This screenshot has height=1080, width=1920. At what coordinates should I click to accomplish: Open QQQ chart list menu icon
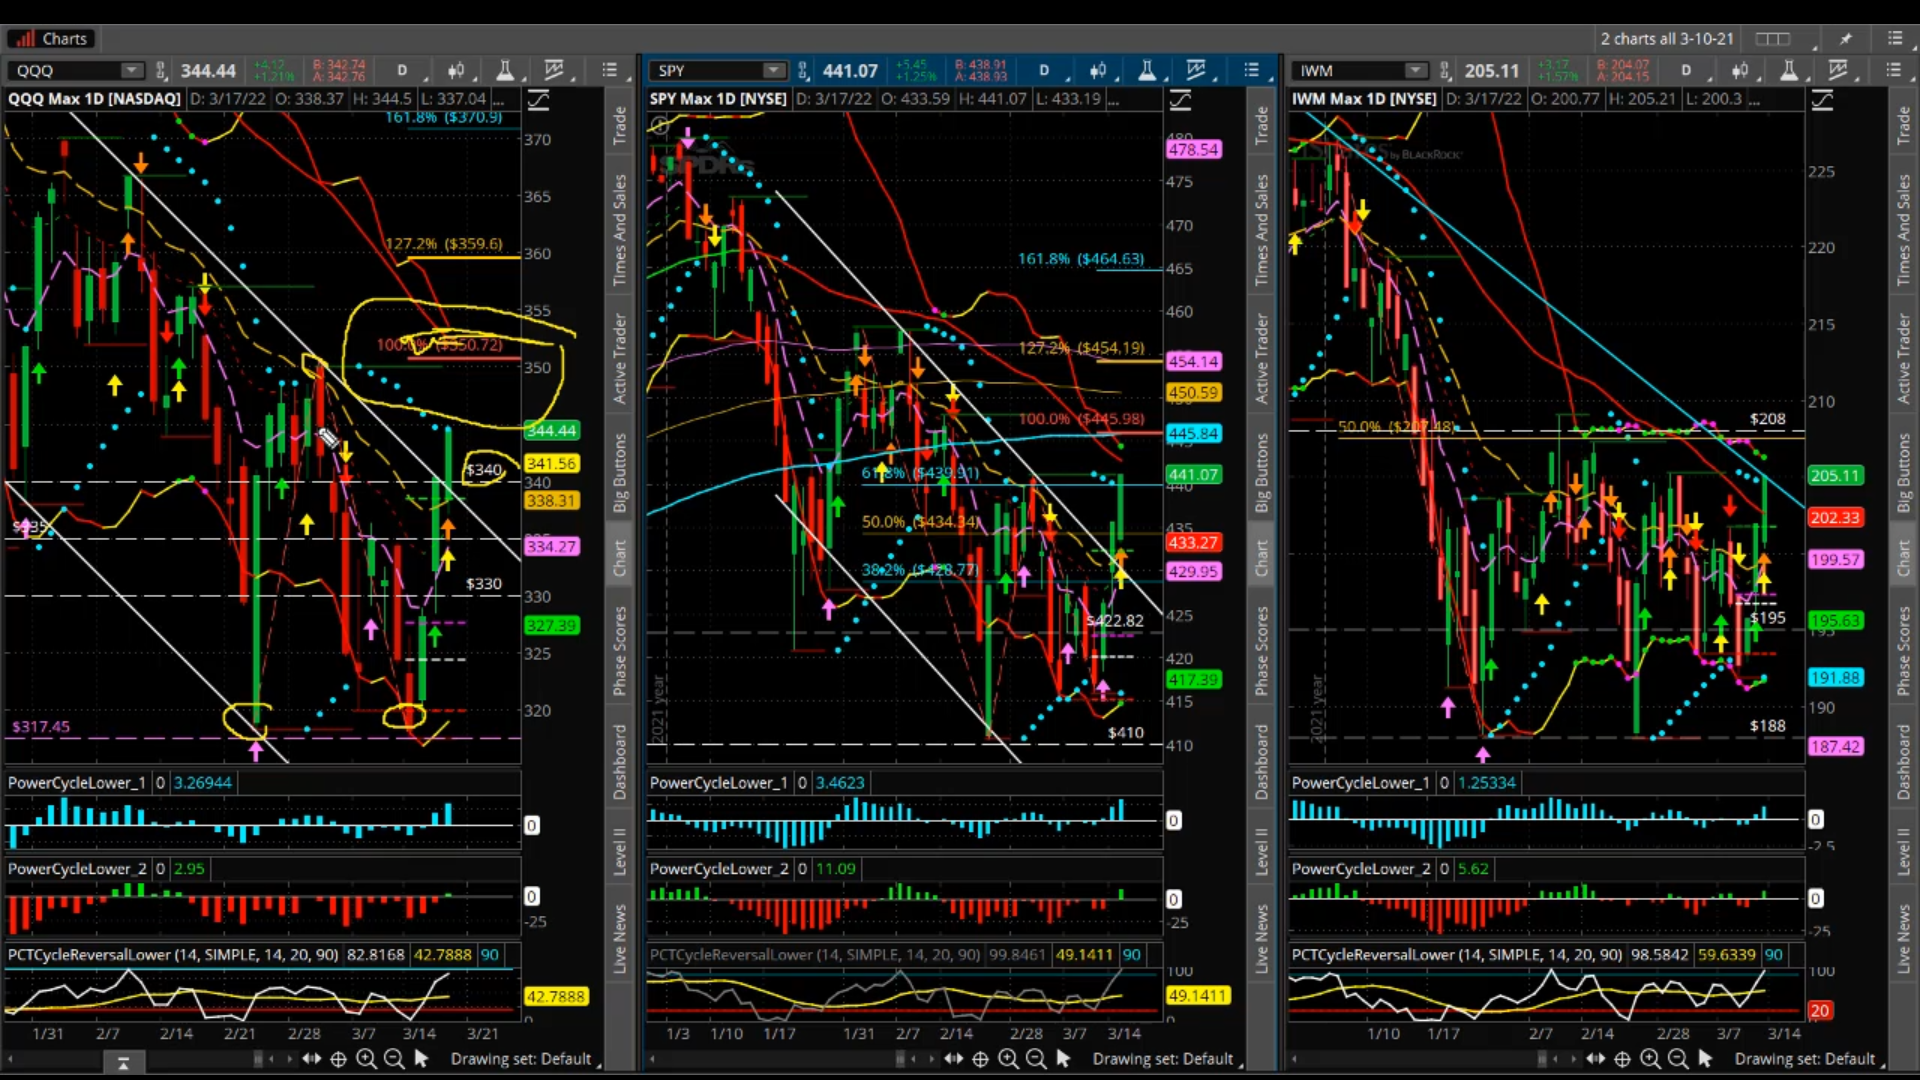[x=609, y=70]
